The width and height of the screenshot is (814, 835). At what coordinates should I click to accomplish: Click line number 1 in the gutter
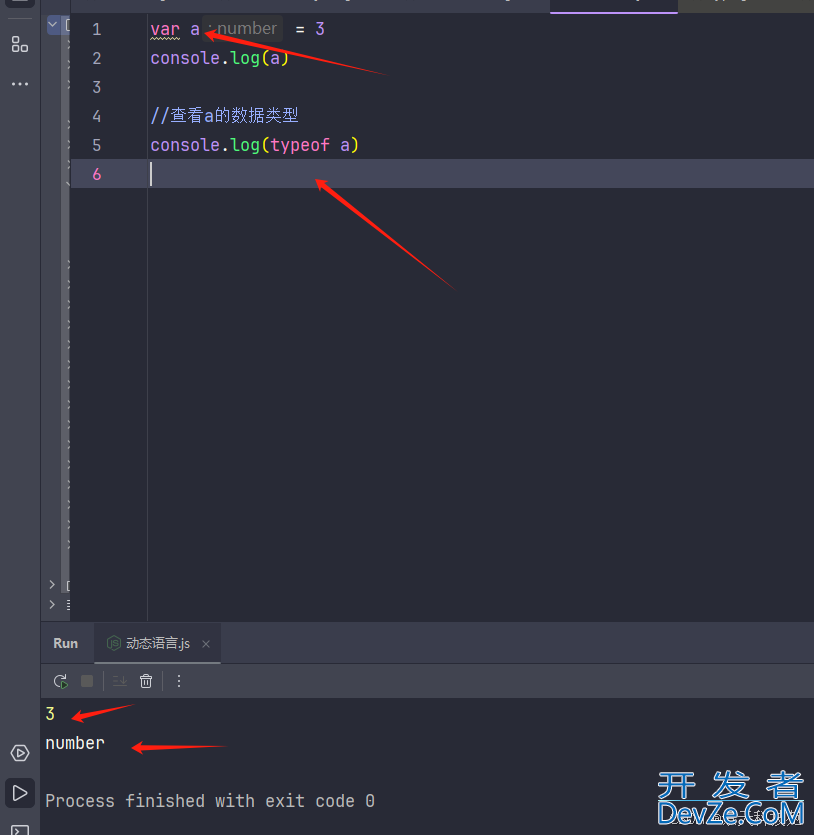96,29
